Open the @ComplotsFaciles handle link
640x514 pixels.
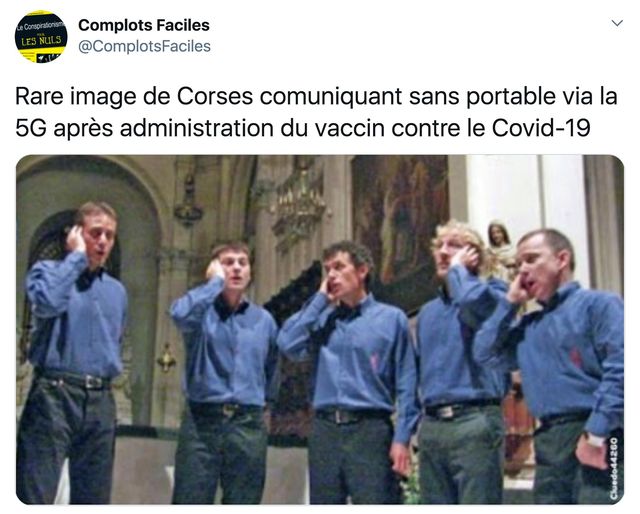pos(144,46)
